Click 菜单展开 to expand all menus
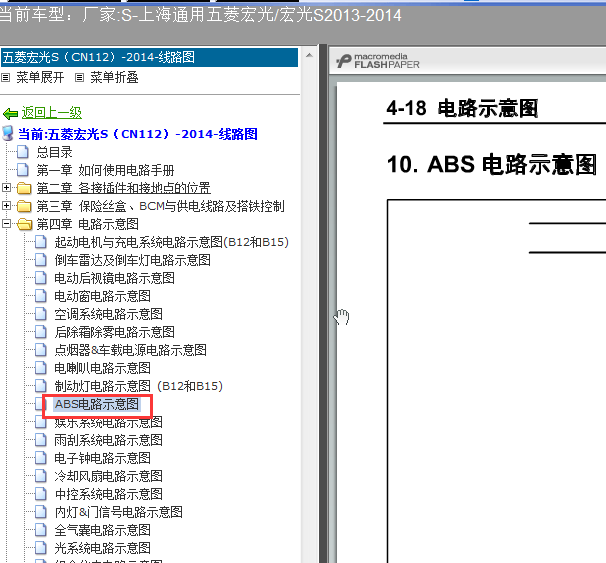606x563 pixels. coord(40,77)
